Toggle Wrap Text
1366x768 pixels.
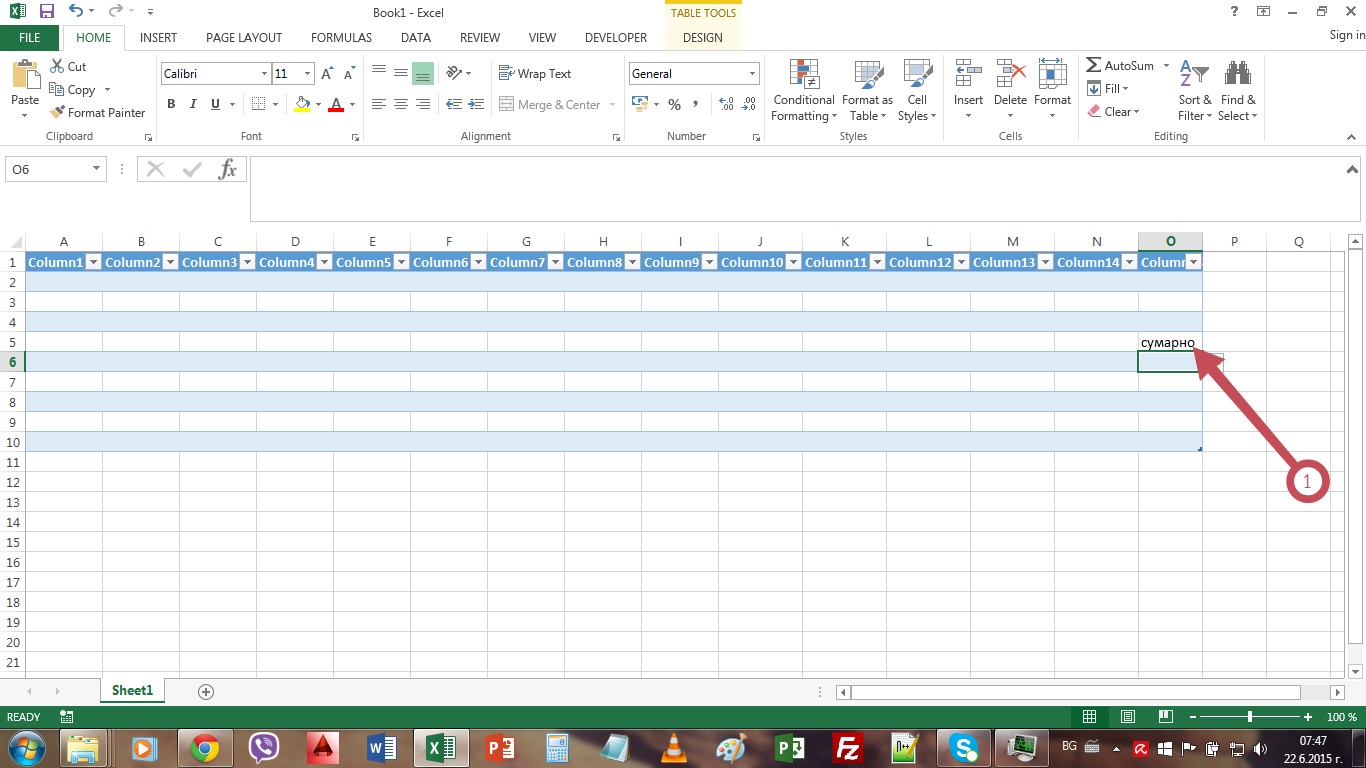click(535, 74)
